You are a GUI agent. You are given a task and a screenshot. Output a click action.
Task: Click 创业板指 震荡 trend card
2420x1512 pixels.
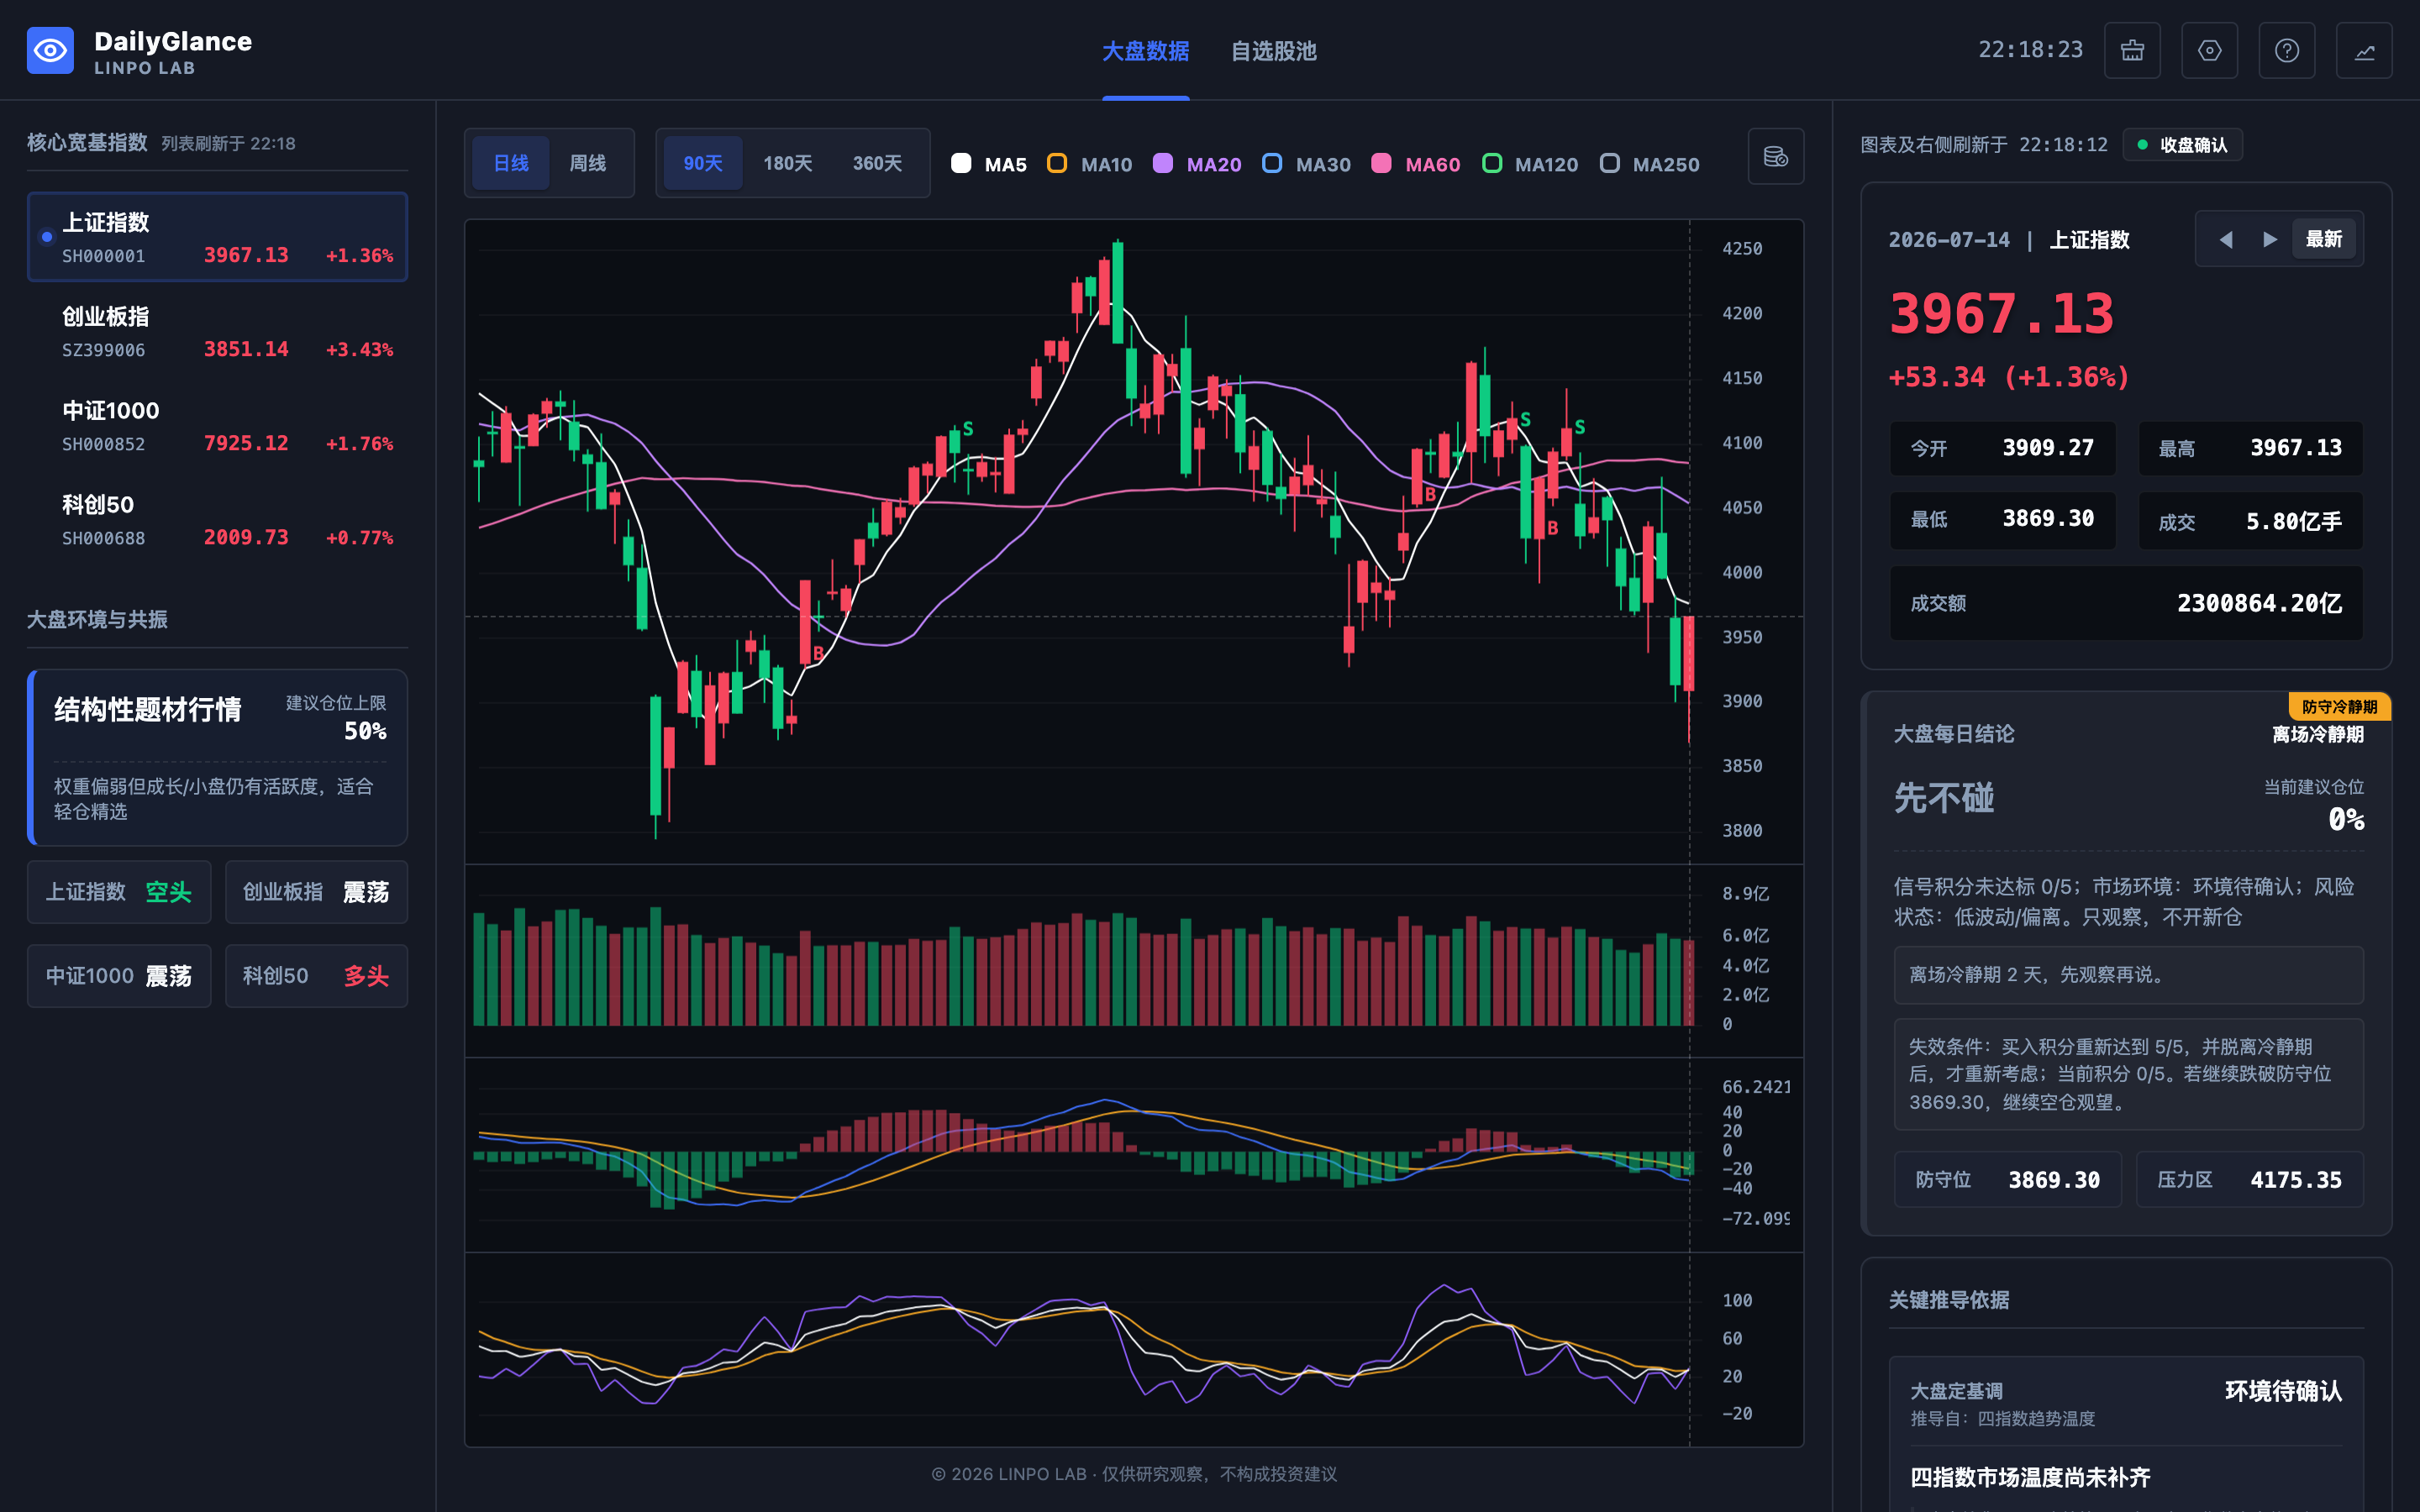(x=316, y=892)
